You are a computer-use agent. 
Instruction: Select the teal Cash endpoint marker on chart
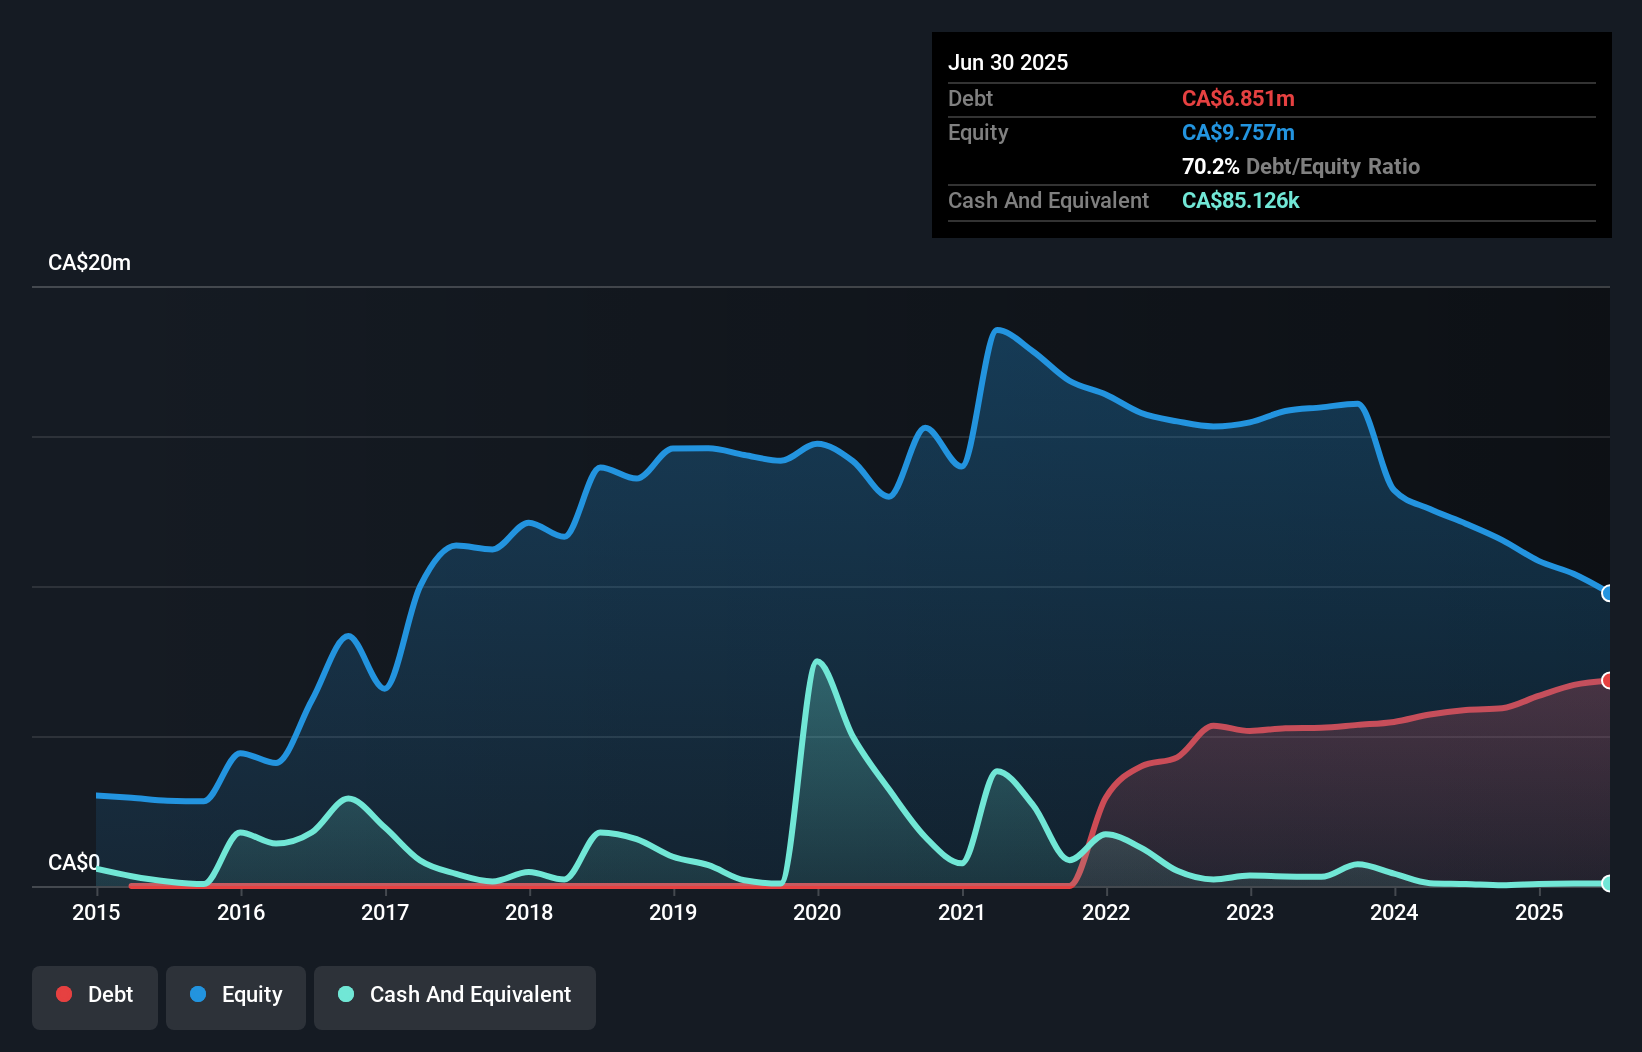click(1608, 884)
